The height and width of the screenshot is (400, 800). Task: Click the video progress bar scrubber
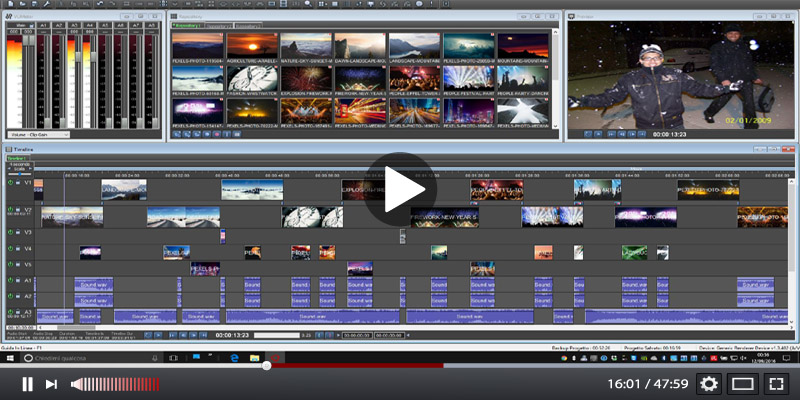(267, 366)
